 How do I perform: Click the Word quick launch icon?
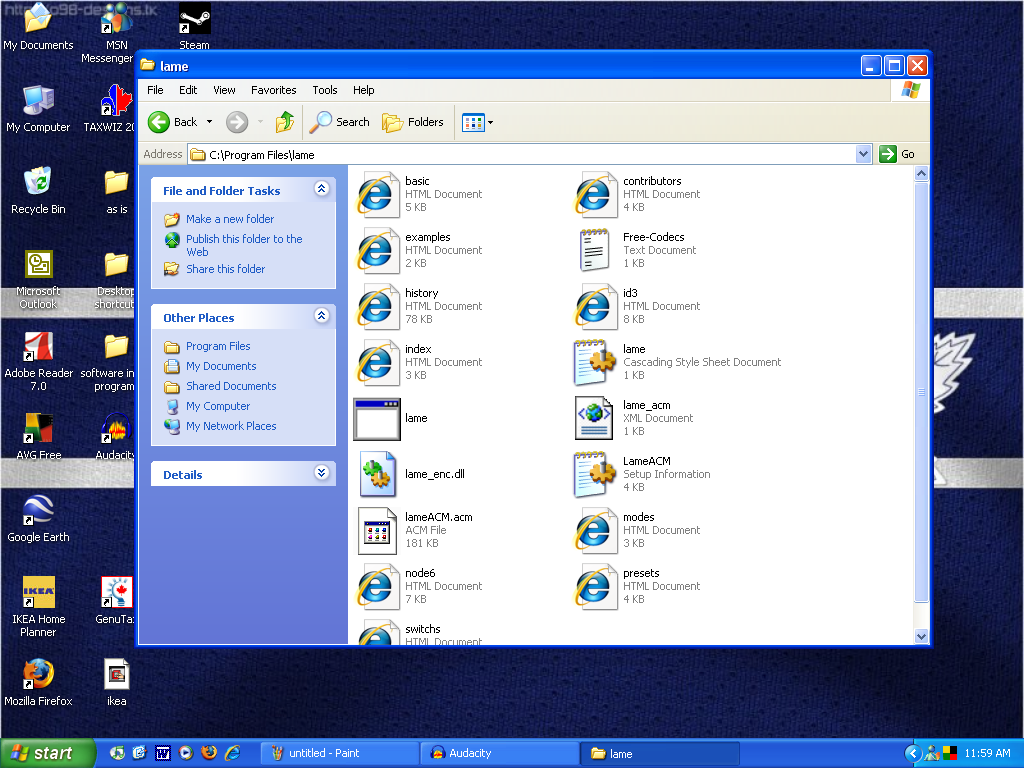point(163,753)
